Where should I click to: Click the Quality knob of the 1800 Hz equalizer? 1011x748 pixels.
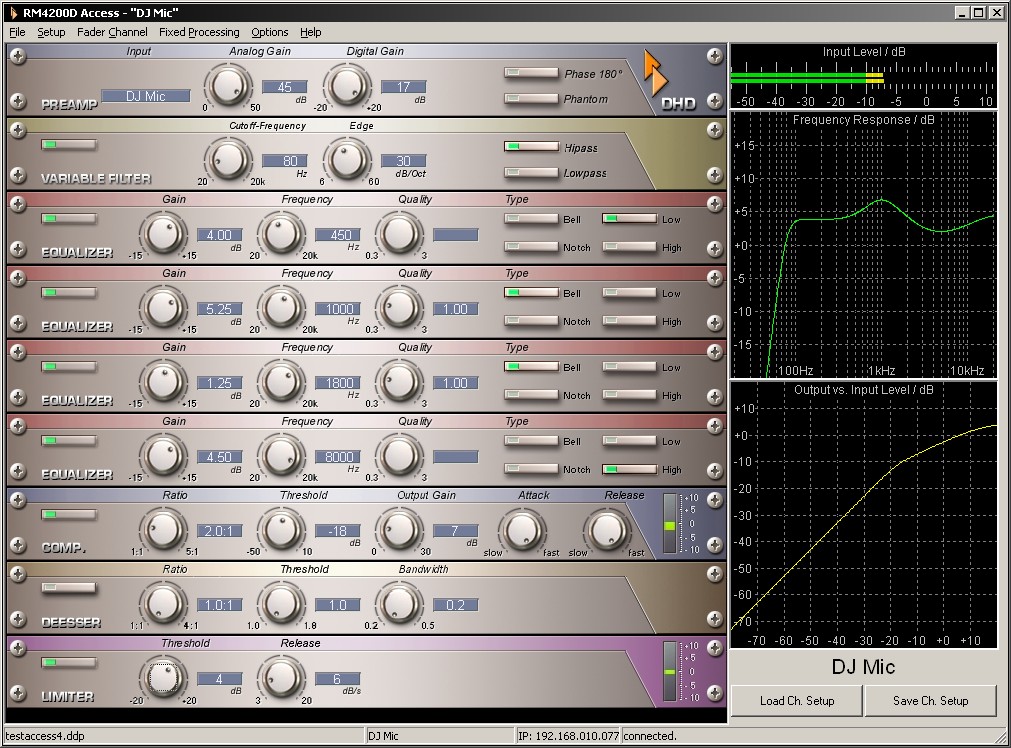click(x=399, y=382)
